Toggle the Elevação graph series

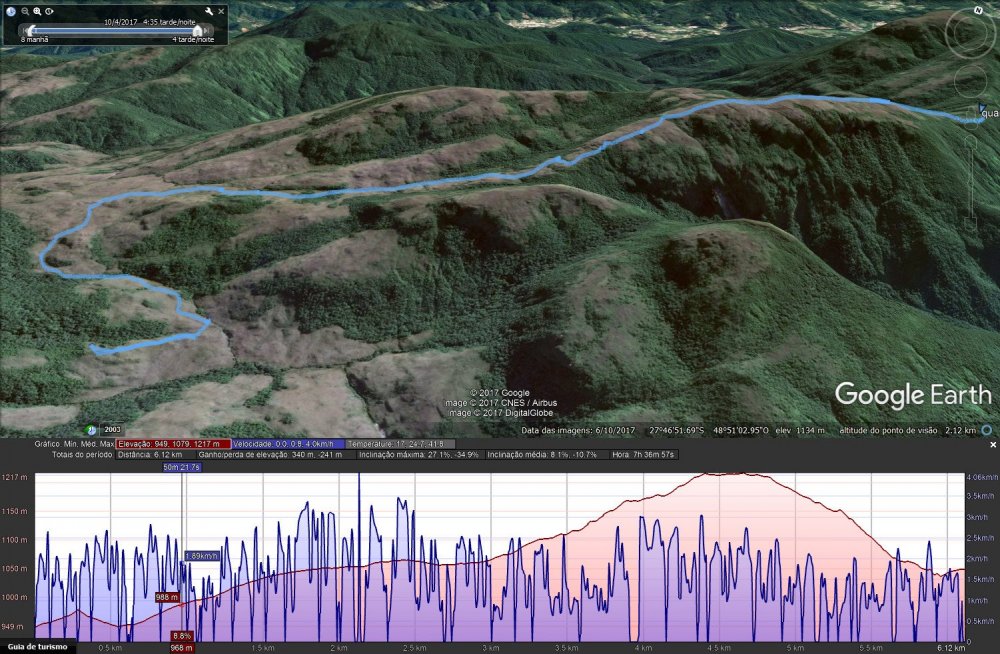click(173, 443)
